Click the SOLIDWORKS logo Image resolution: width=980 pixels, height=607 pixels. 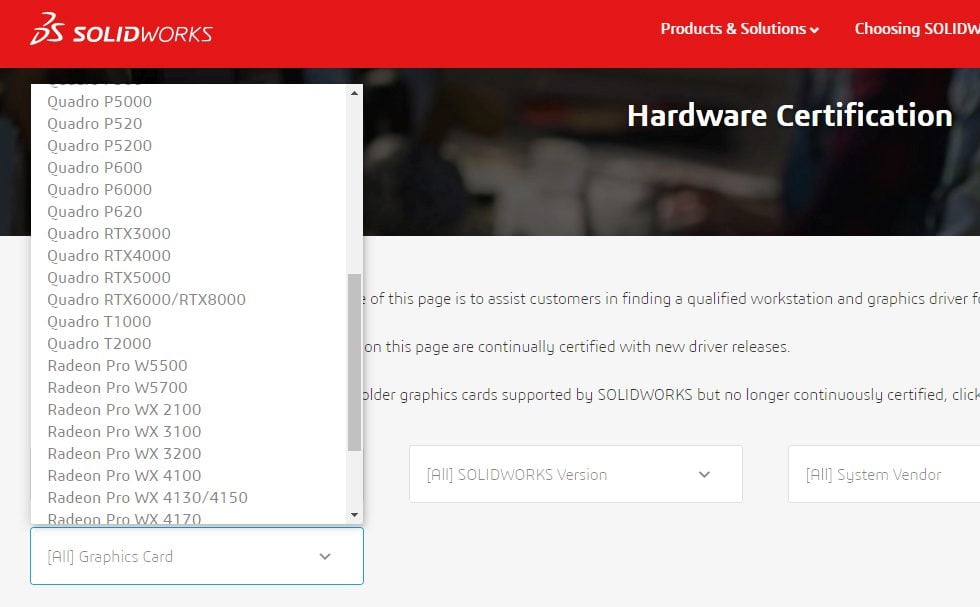(121, 29)
